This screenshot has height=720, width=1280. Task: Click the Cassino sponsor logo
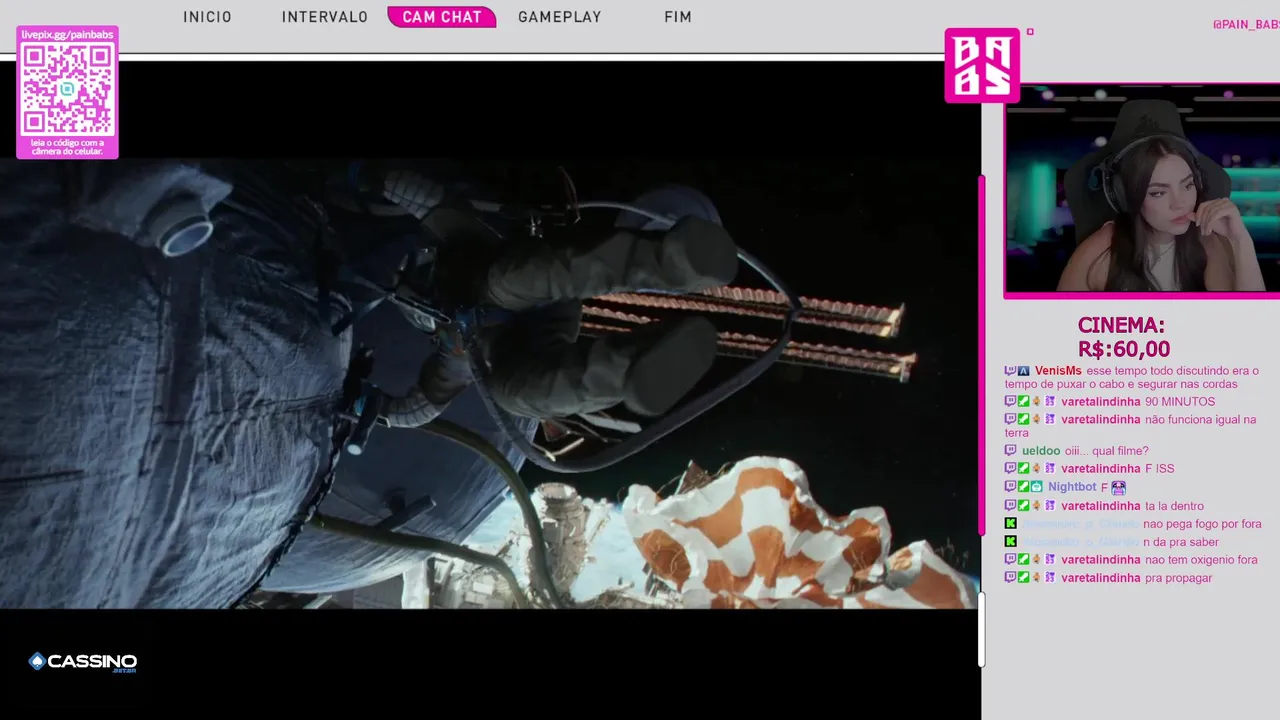(82, 662)
